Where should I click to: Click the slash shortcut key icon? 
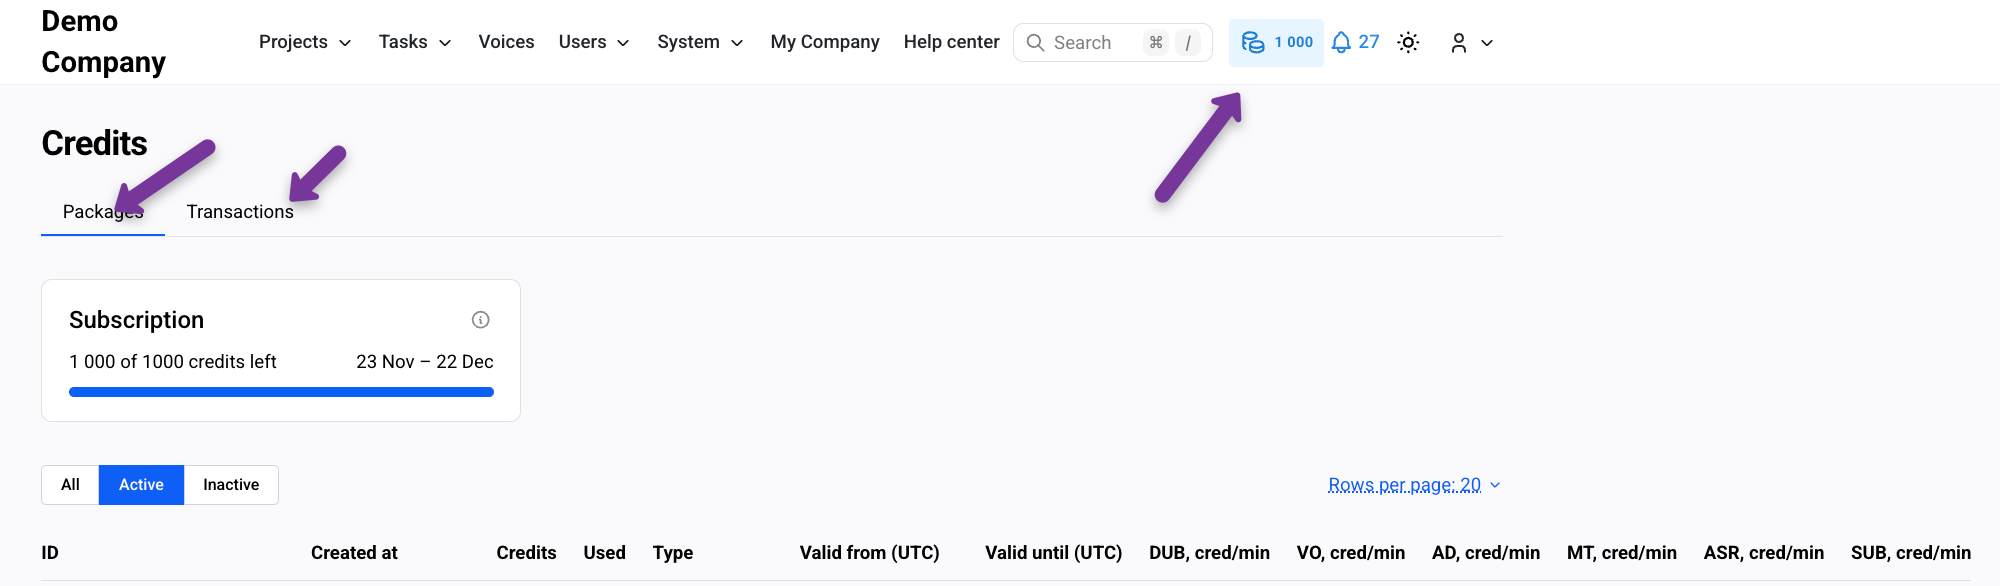[x=1188, y=42]
